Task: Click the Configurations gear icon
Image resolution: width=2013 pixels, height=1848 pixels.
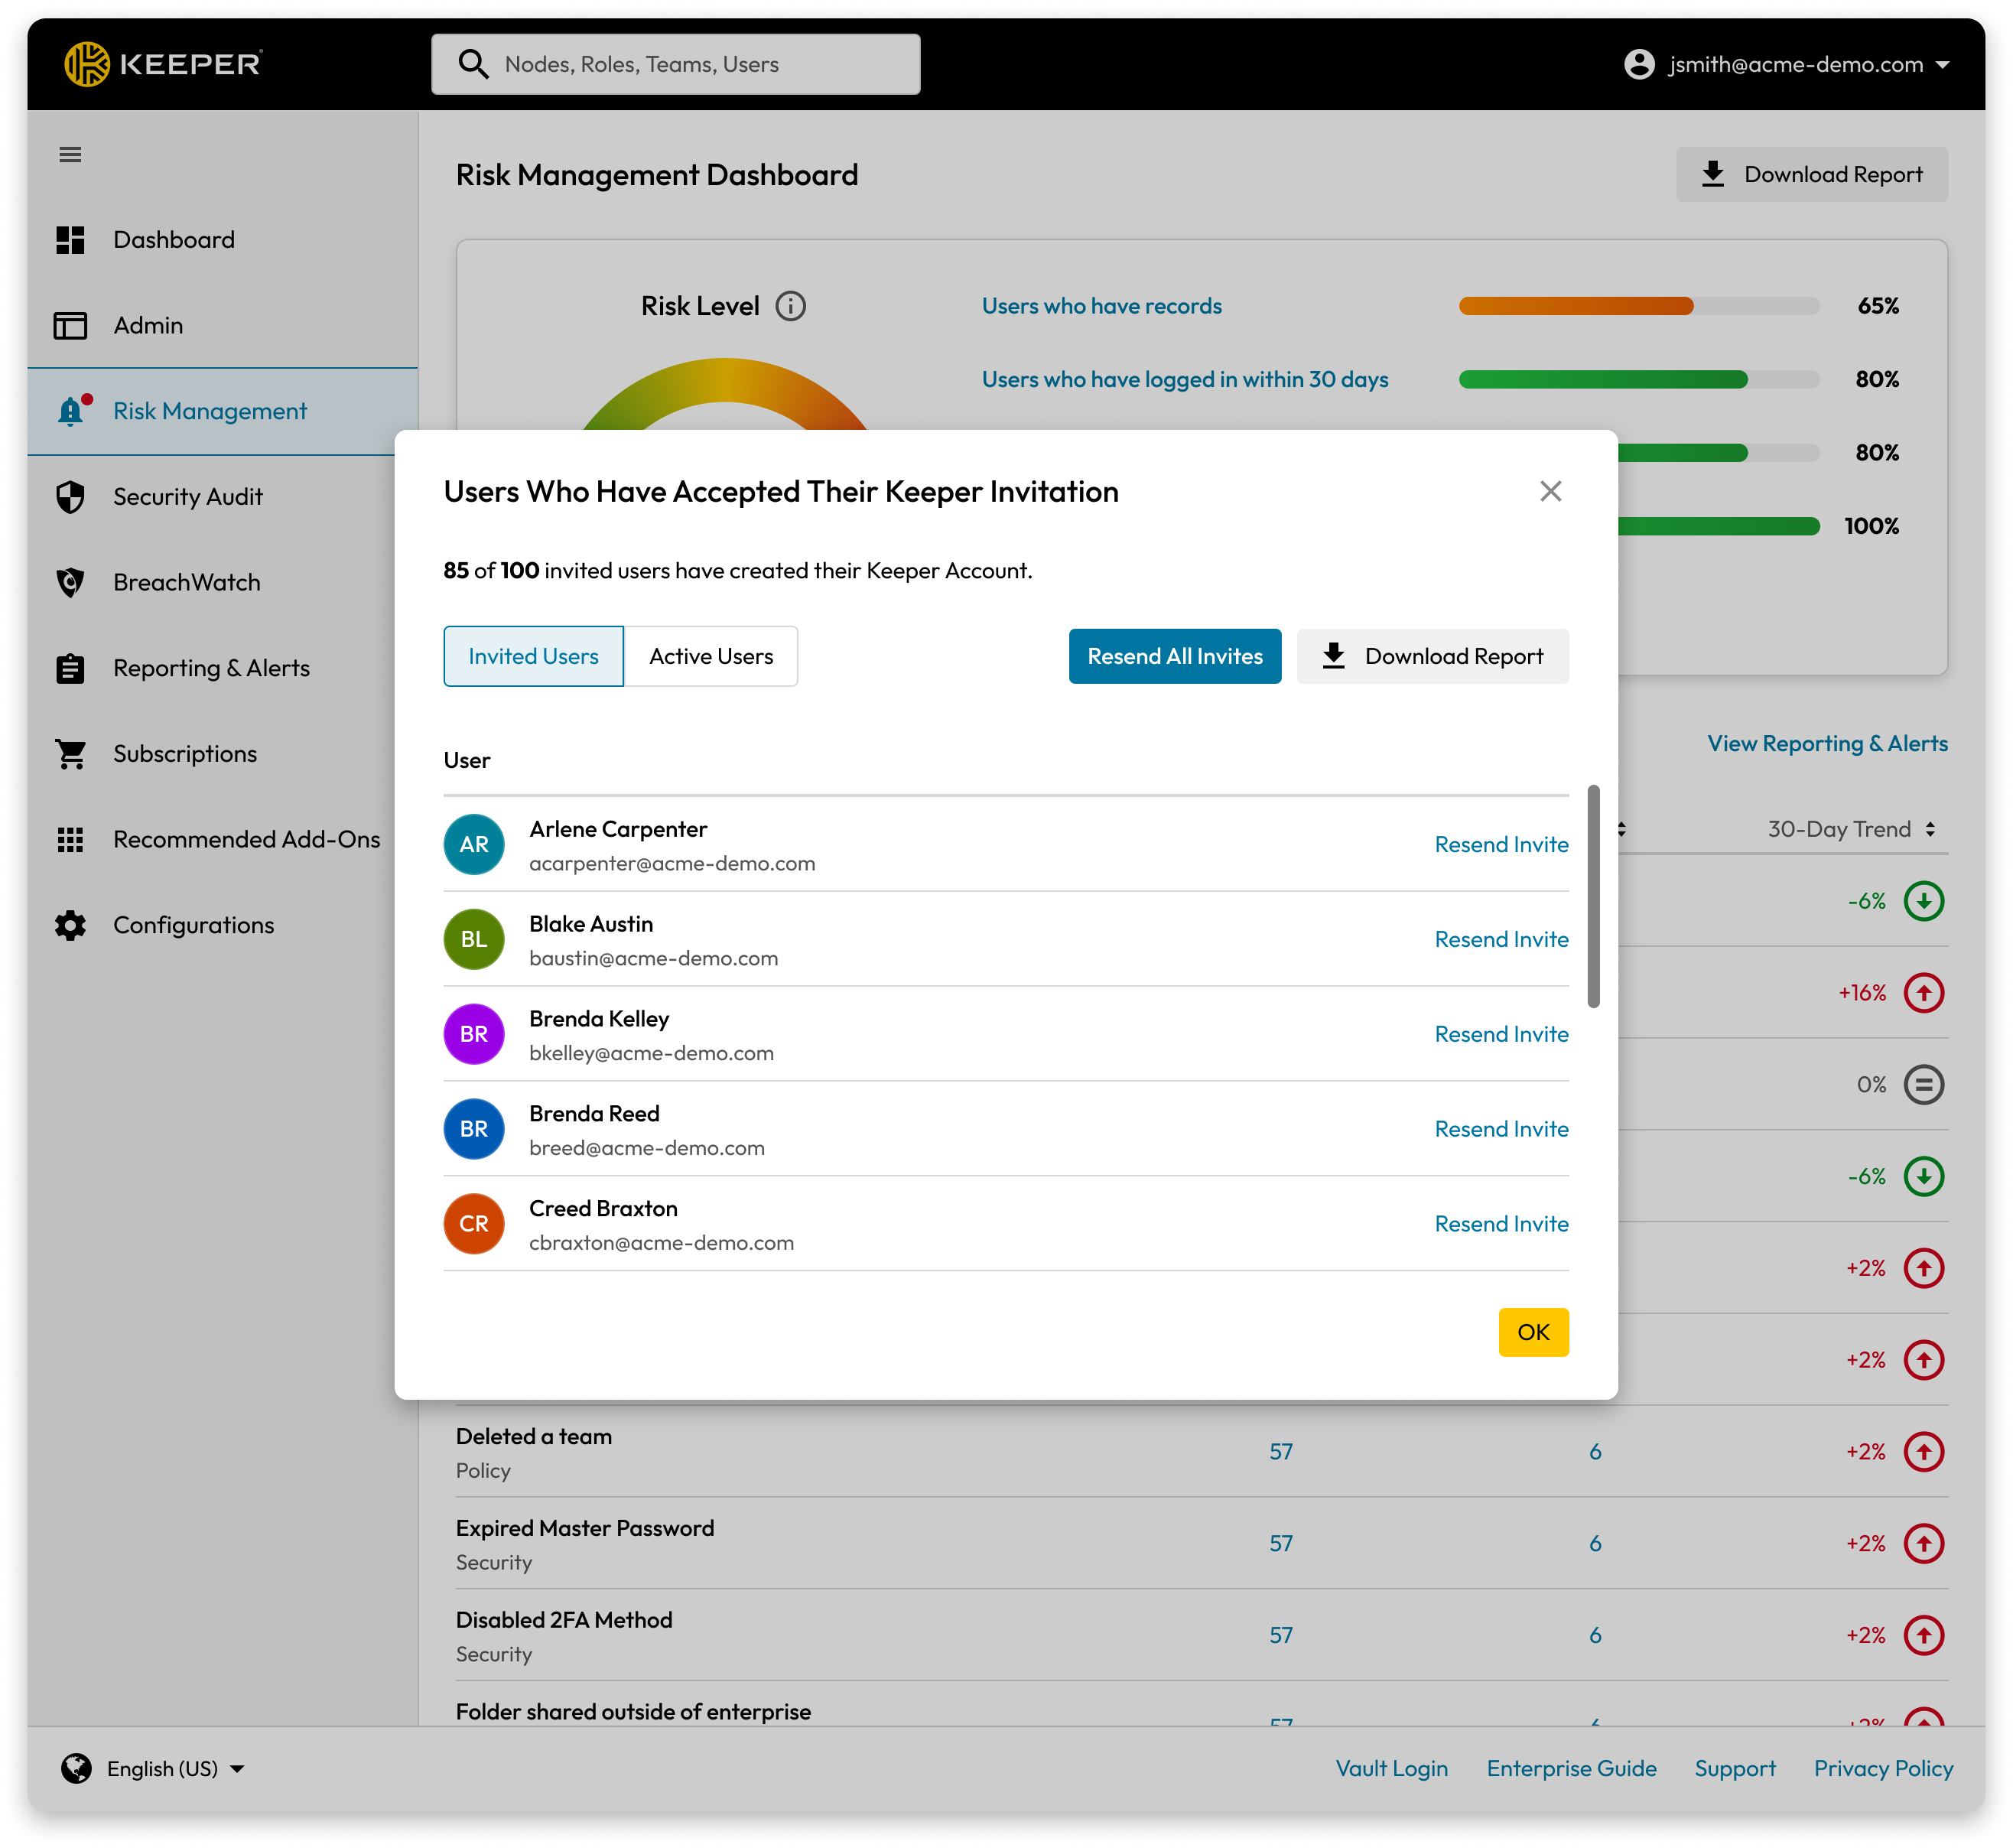Action: coord(70,925)
